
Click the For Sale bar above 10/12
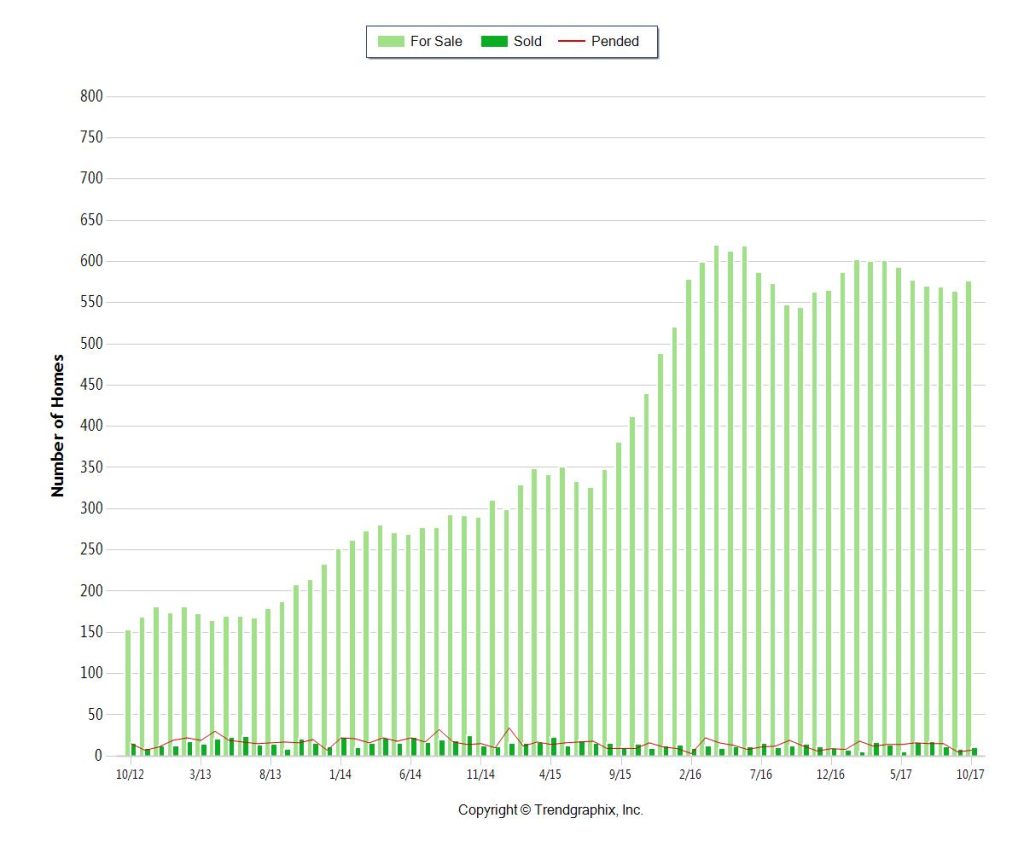pyautogui.click(x=128, y=693)
